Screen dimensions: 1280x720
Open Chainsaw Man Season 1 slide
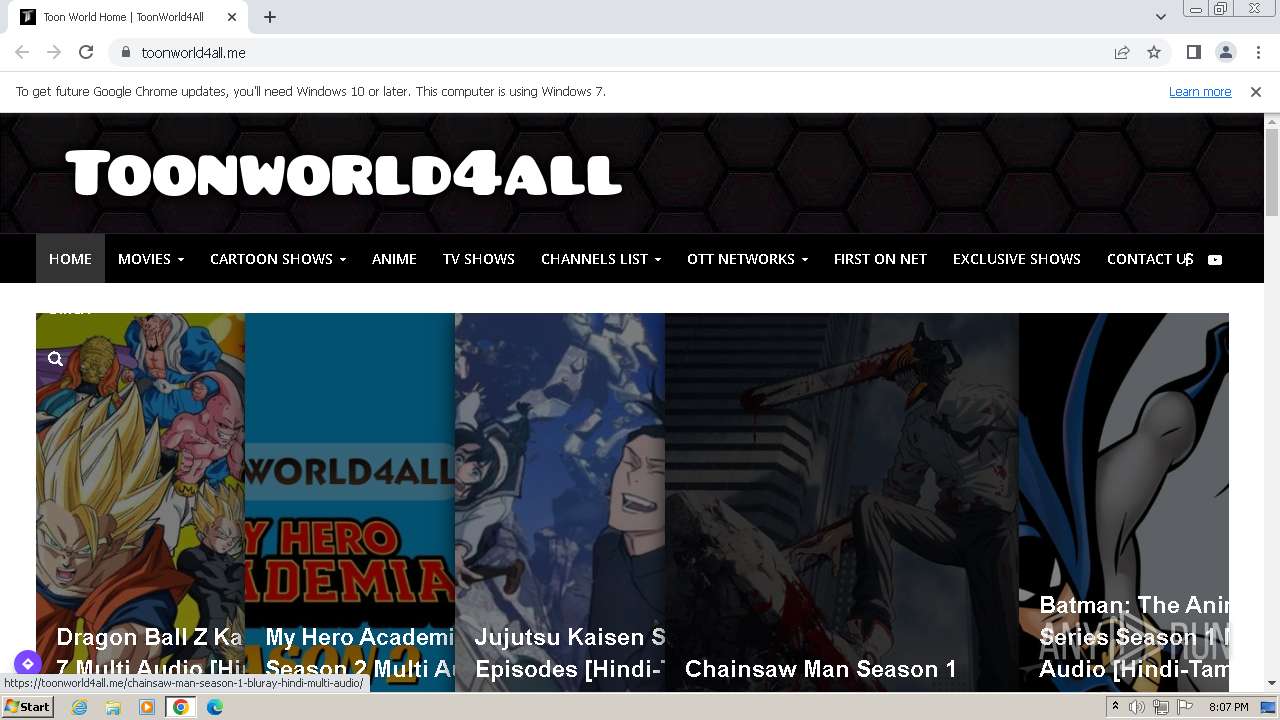point(842,502)
